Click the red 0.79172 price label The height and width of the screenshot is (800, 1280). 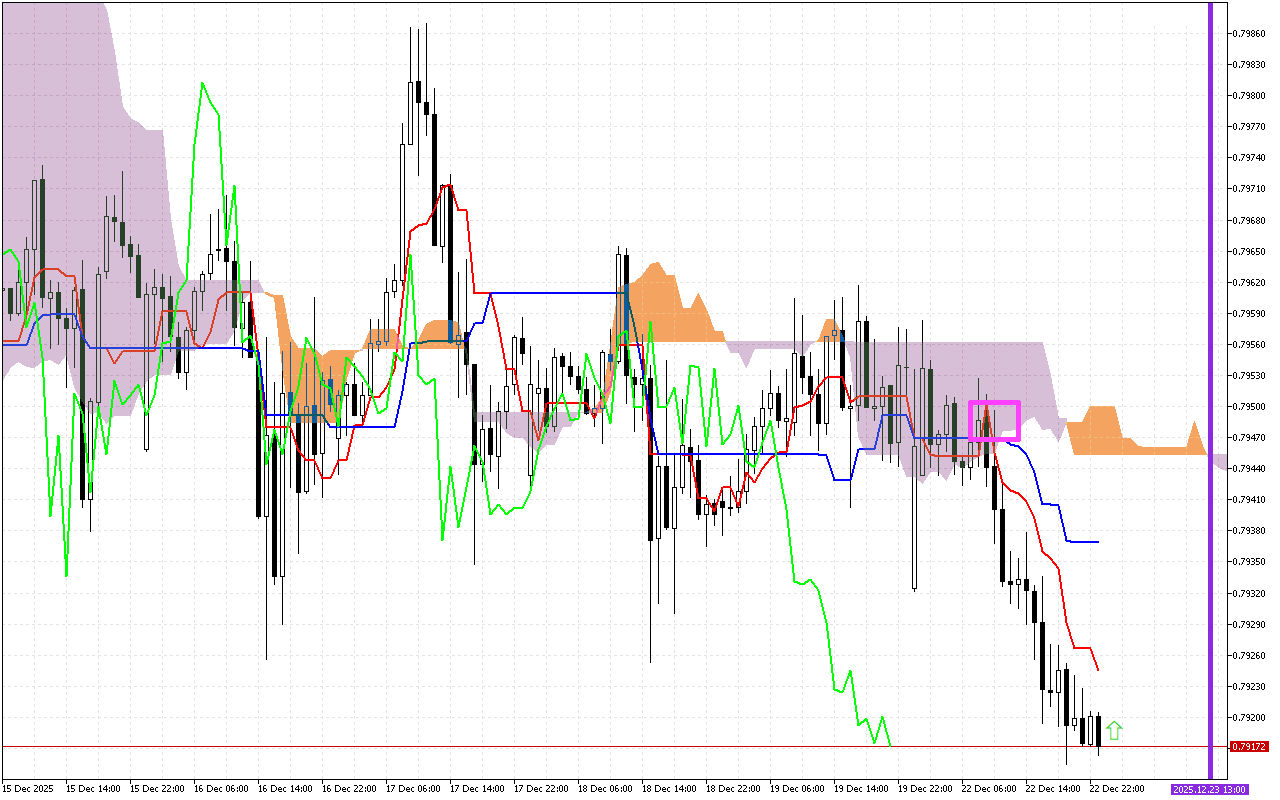pos(1250,747)
